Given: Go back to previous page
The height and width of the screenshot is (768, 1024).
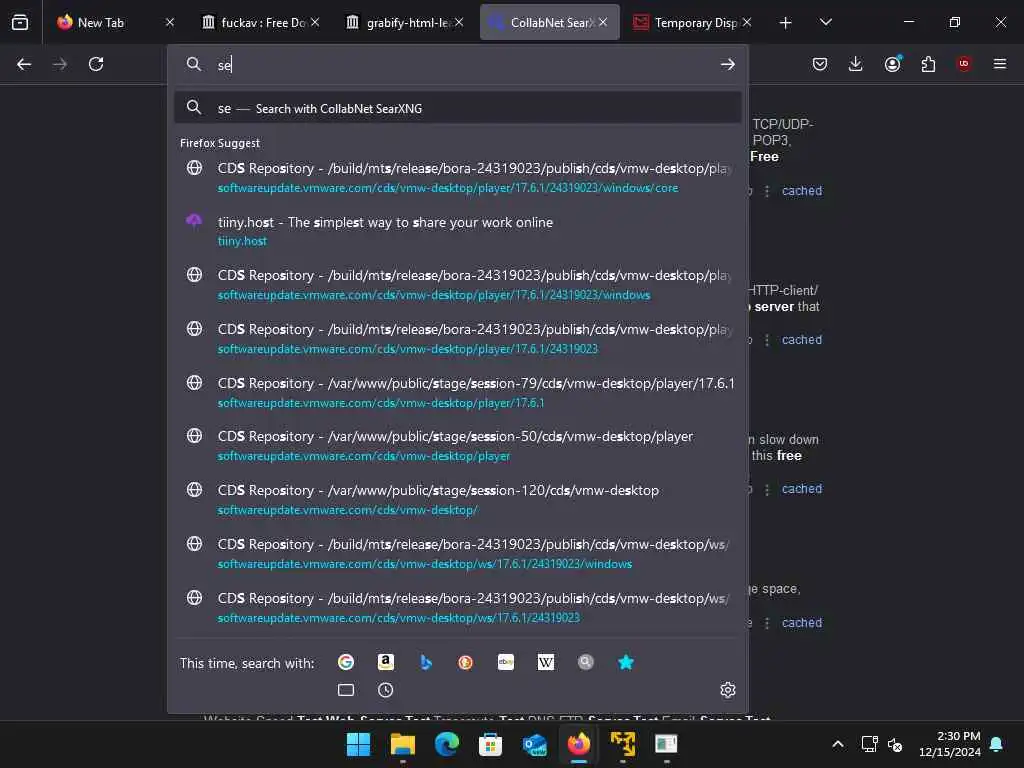Looking at the screenshot, I should click(x=24, y=64).
